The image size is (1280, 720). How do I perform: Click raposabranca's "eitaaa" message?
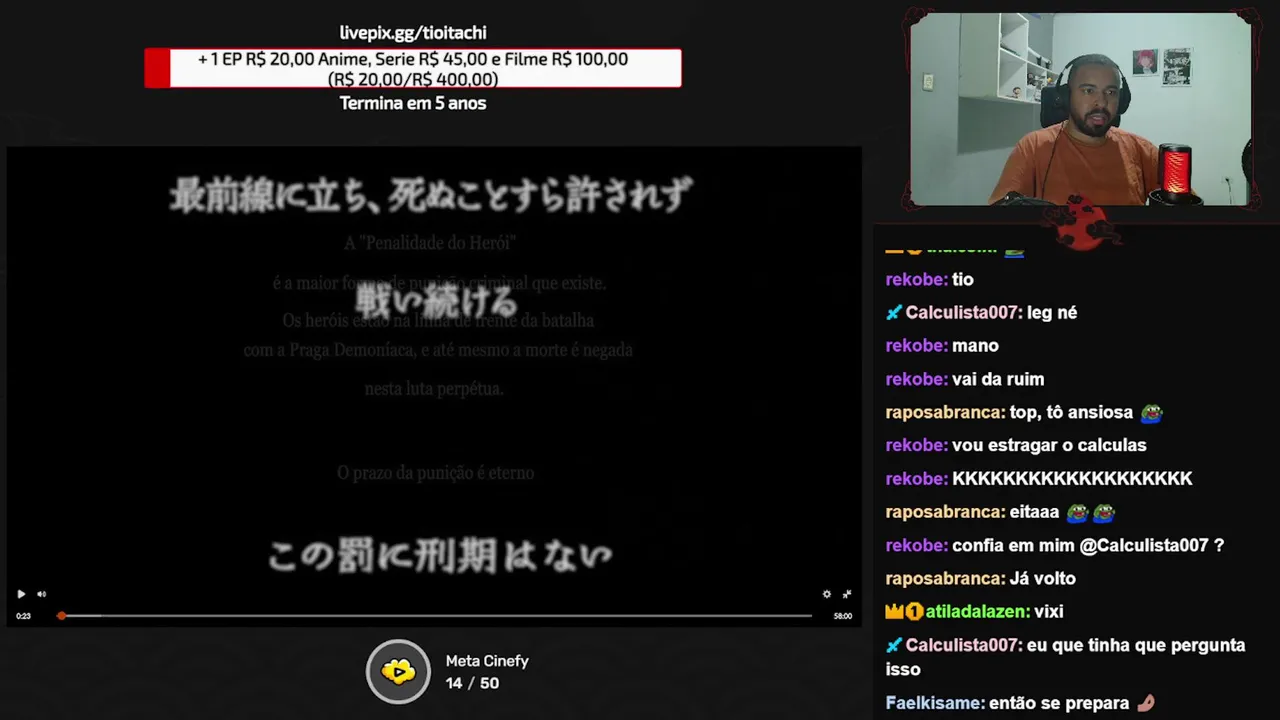[x=1000, y=512]
